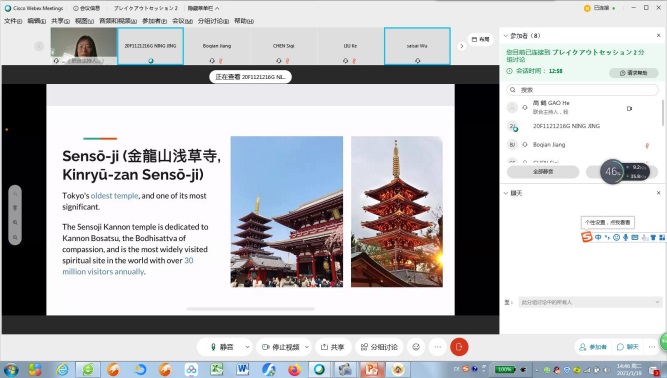Toggle the 聊天 chat panel button
Screen dimensions: 667x378
628,347
